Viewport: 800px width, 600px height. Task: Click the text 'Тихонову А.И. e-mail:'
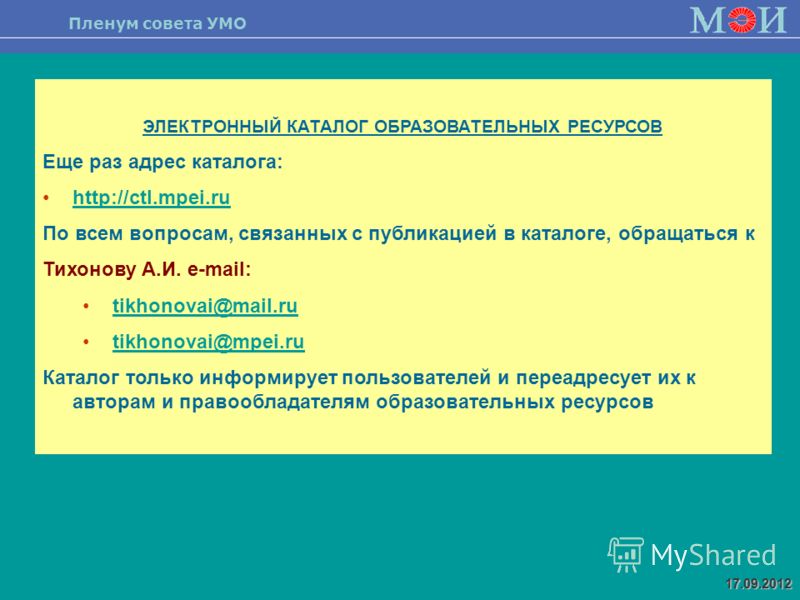pyautogui.click(x=147, y=269)
